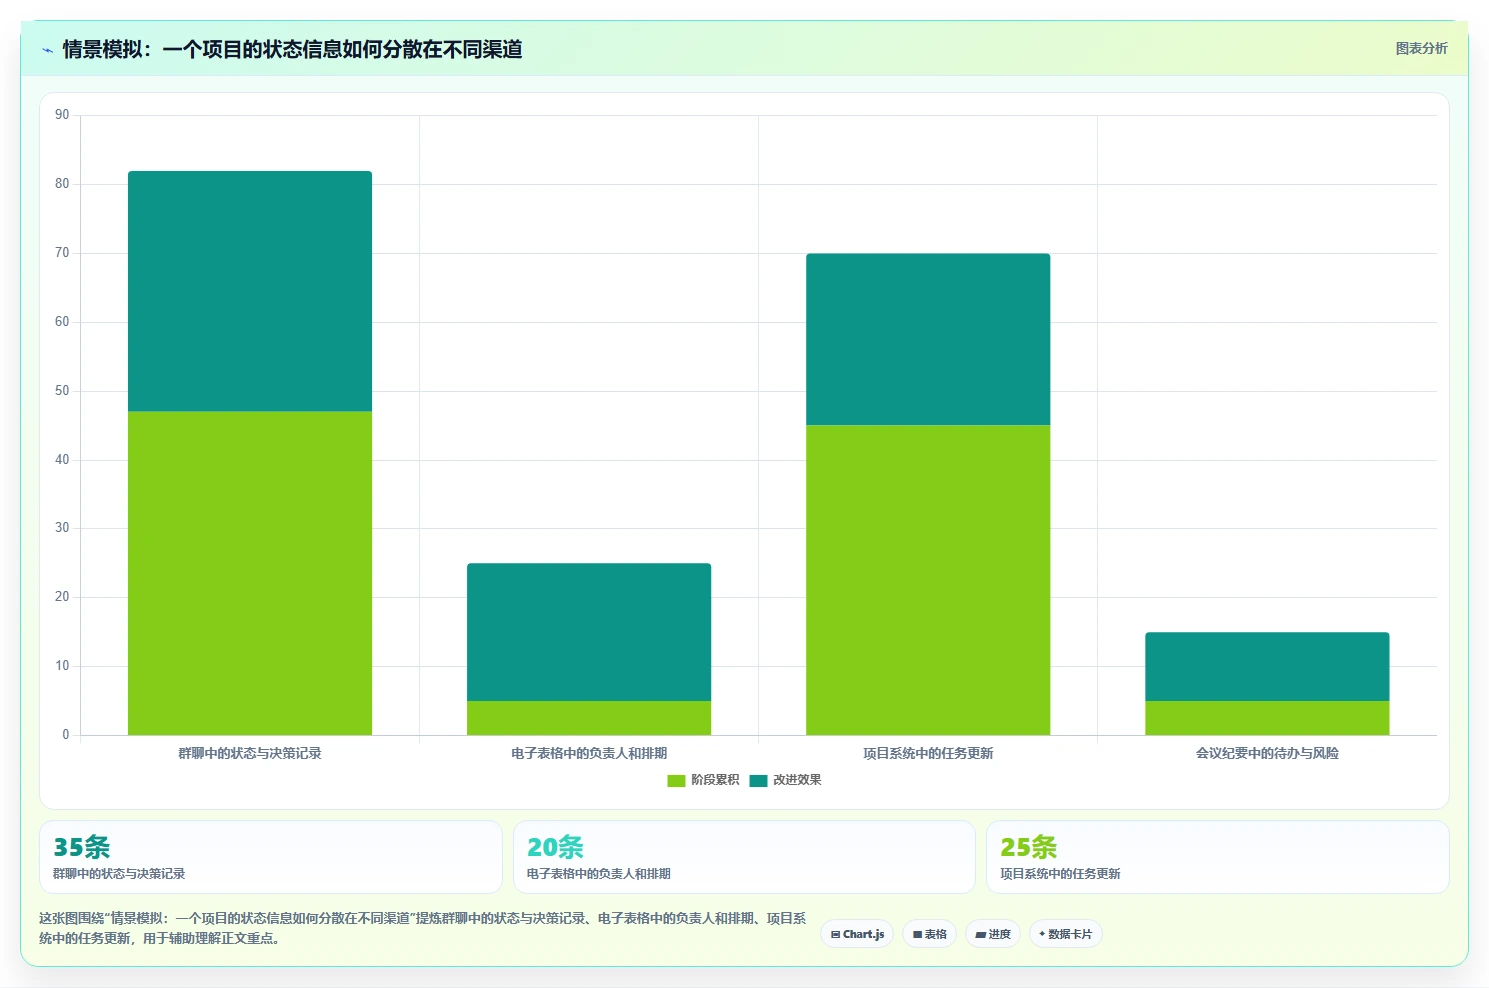
Task: Click the y-axis value 50
Action: click(x=62, y=391)
